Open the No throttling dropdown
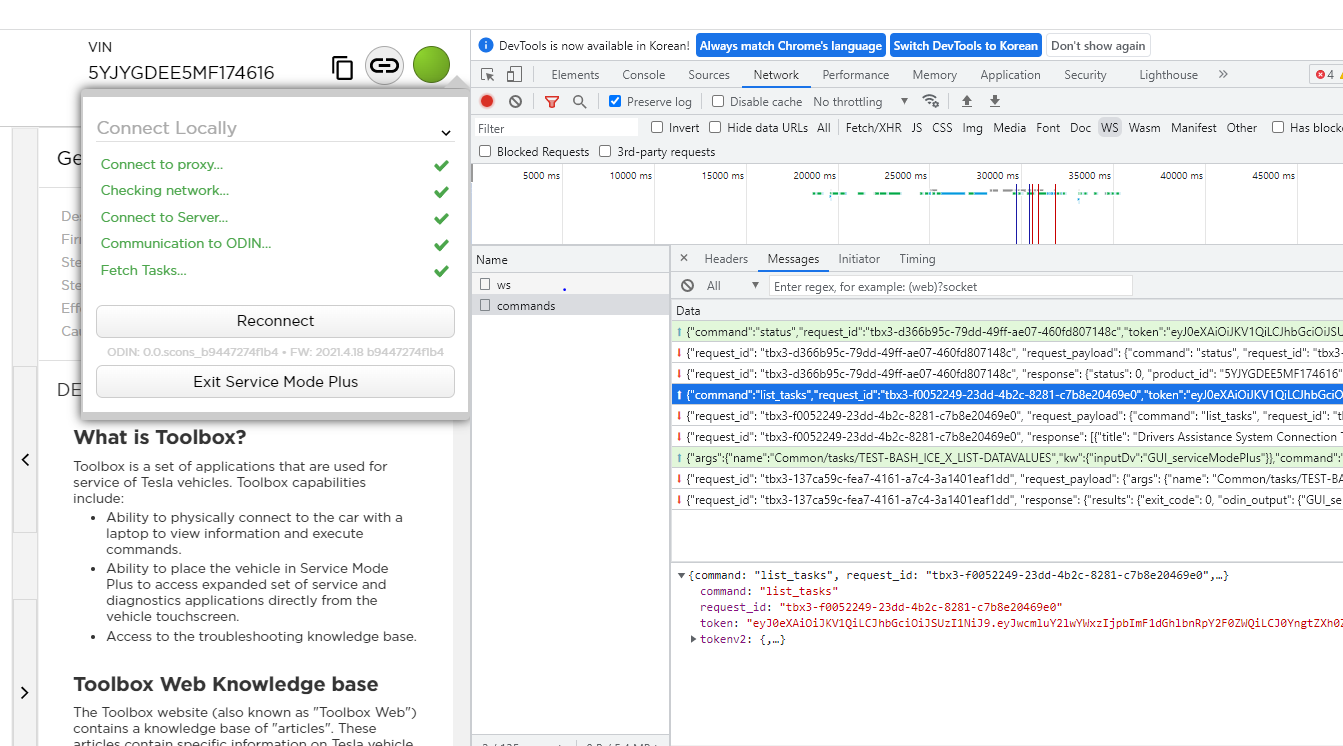Screen dimensions: 1343x746 tap(861, 101)
